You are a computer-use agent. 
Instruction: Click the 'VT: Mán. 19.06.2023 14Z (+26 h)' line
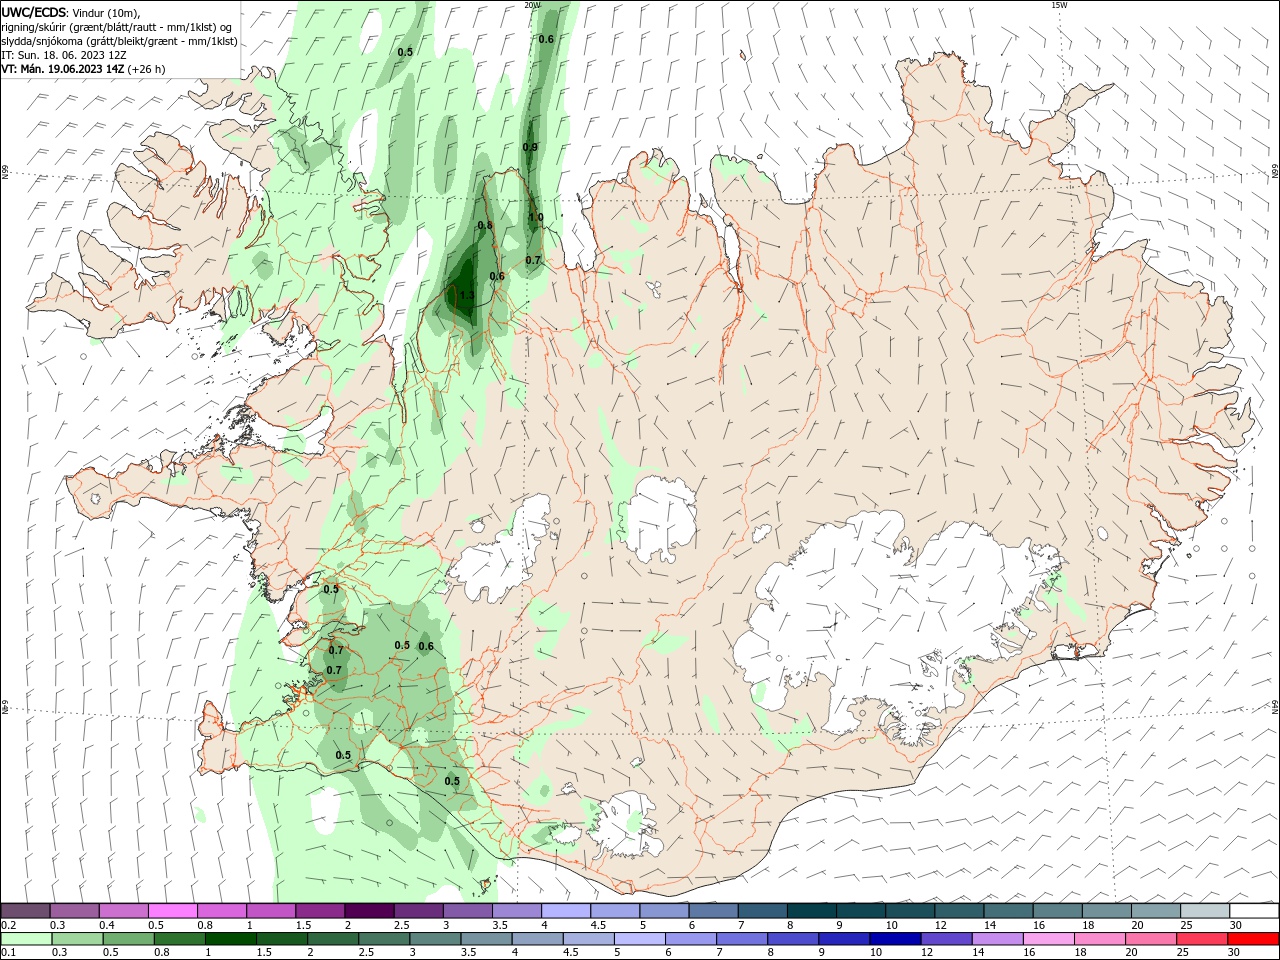(x=84, y=69)
